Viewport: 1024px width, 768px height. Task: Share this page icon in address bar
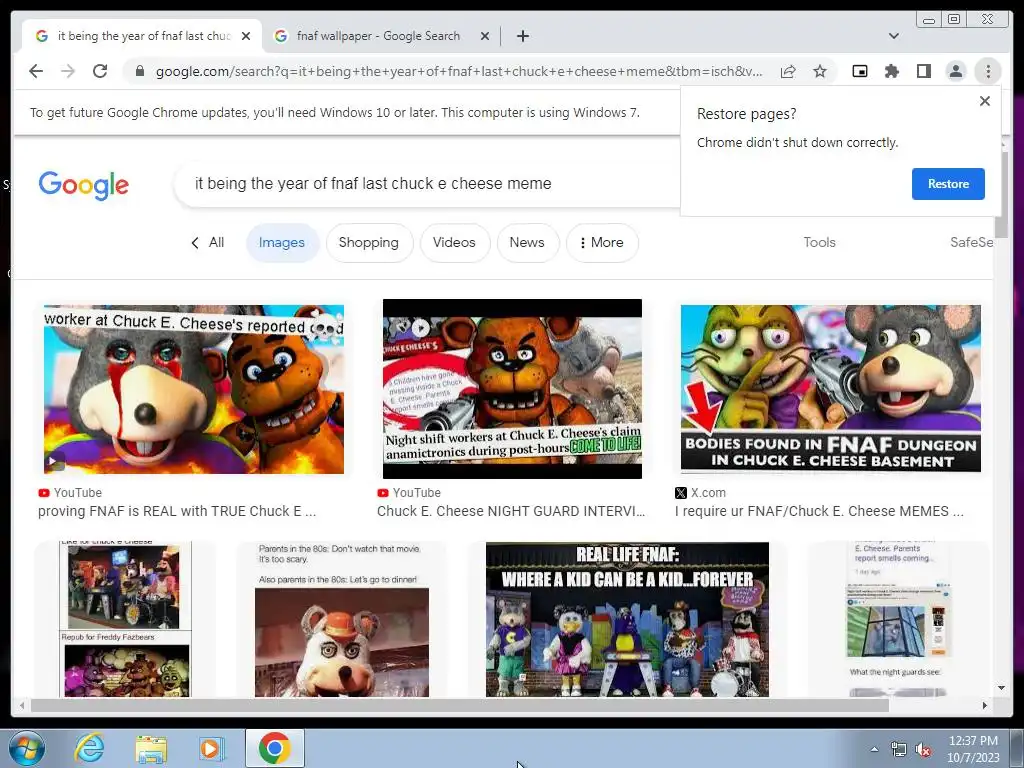tap(788, 71)
